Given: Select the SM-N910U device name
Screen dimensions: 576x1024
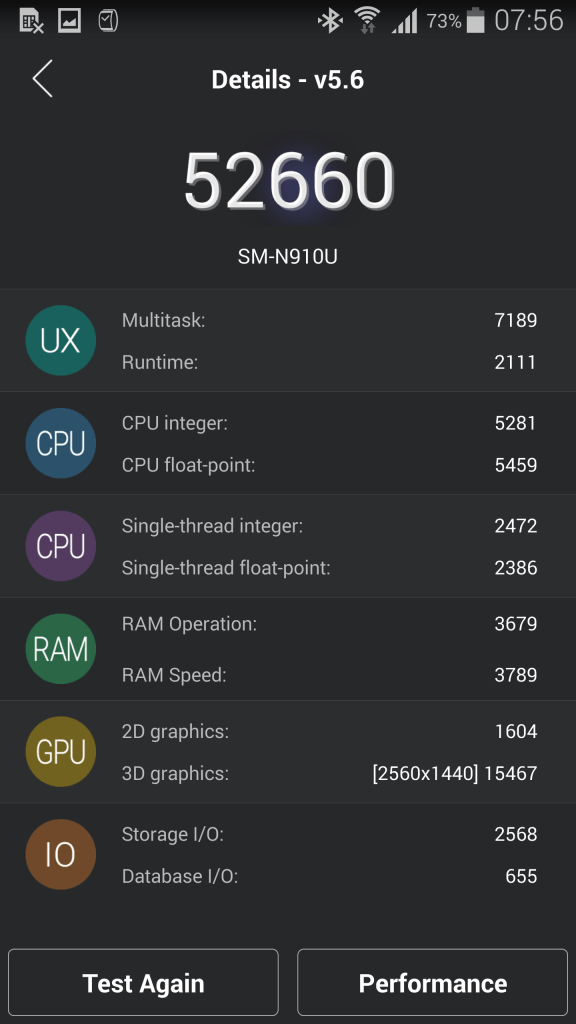Looking at the screenshot, I should click(x=288, y=255).
